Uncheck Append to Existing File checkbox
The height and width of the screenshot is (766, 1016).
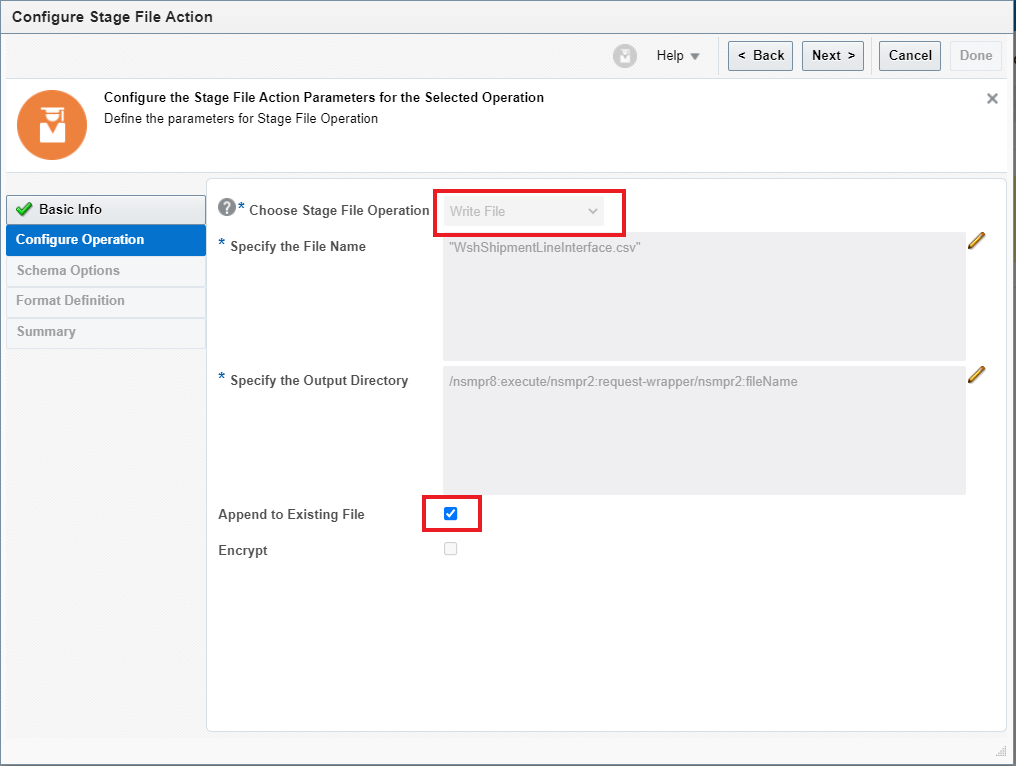450,514
